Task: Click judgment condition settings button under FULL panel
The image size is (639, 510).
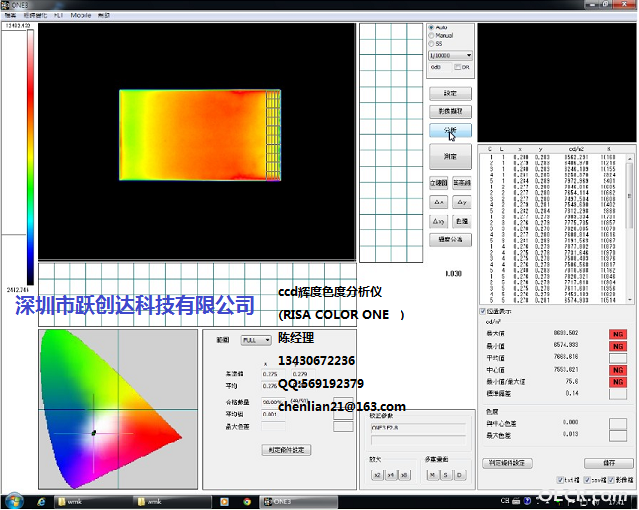Action: (x=286, y=450)
